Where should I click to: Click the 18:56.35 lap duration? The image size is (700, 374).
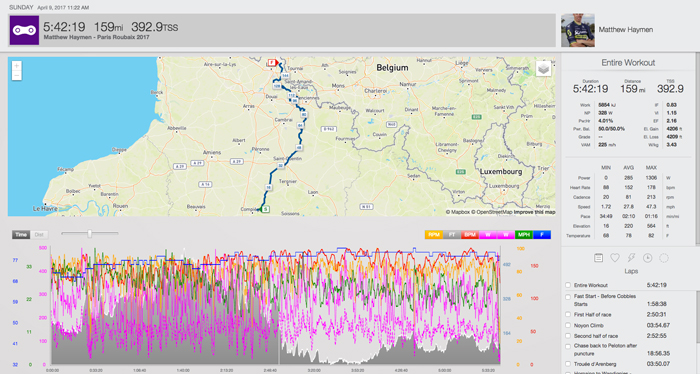[658, 353]
